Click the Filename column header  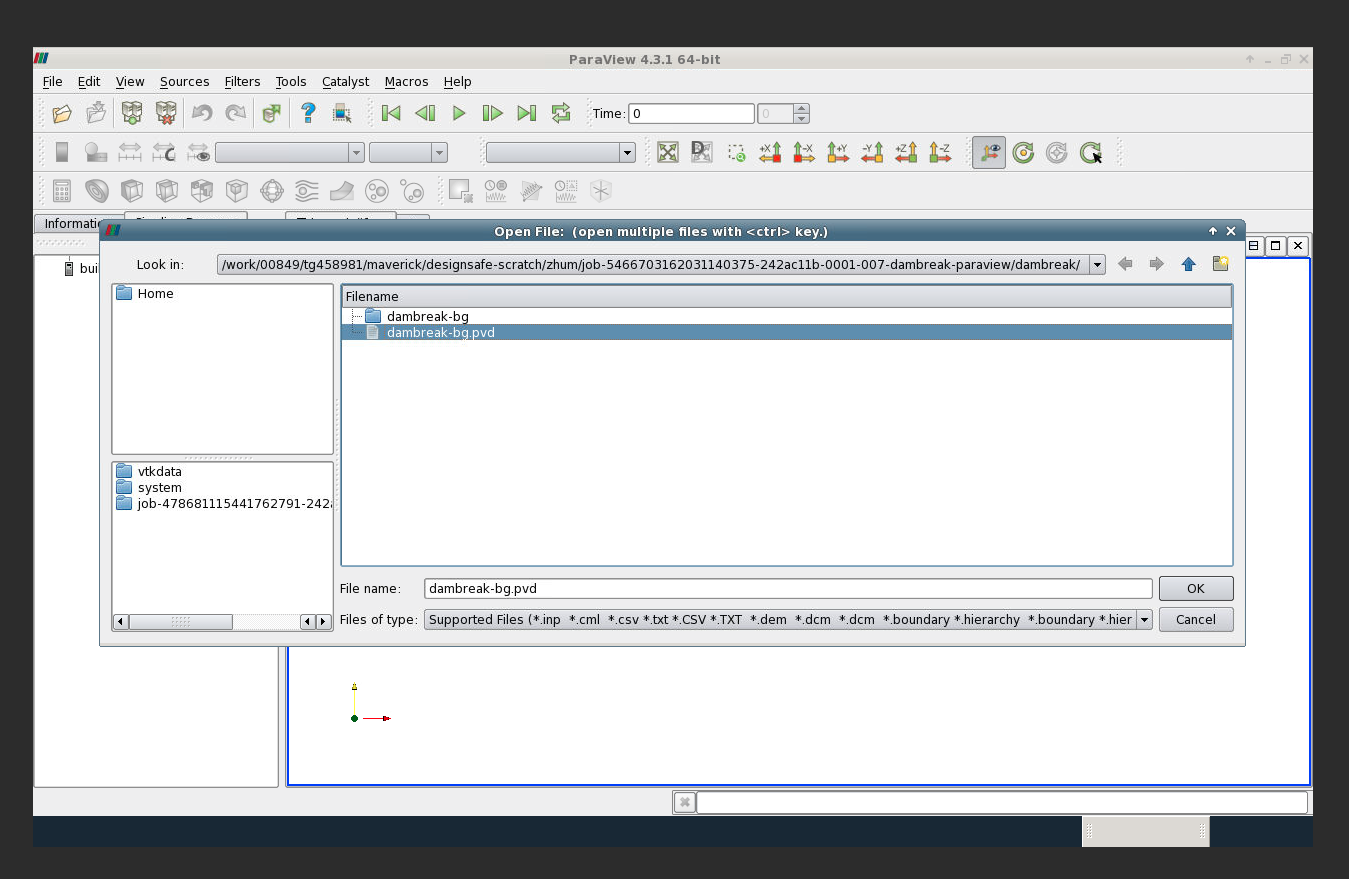click(x=787, y=297)
